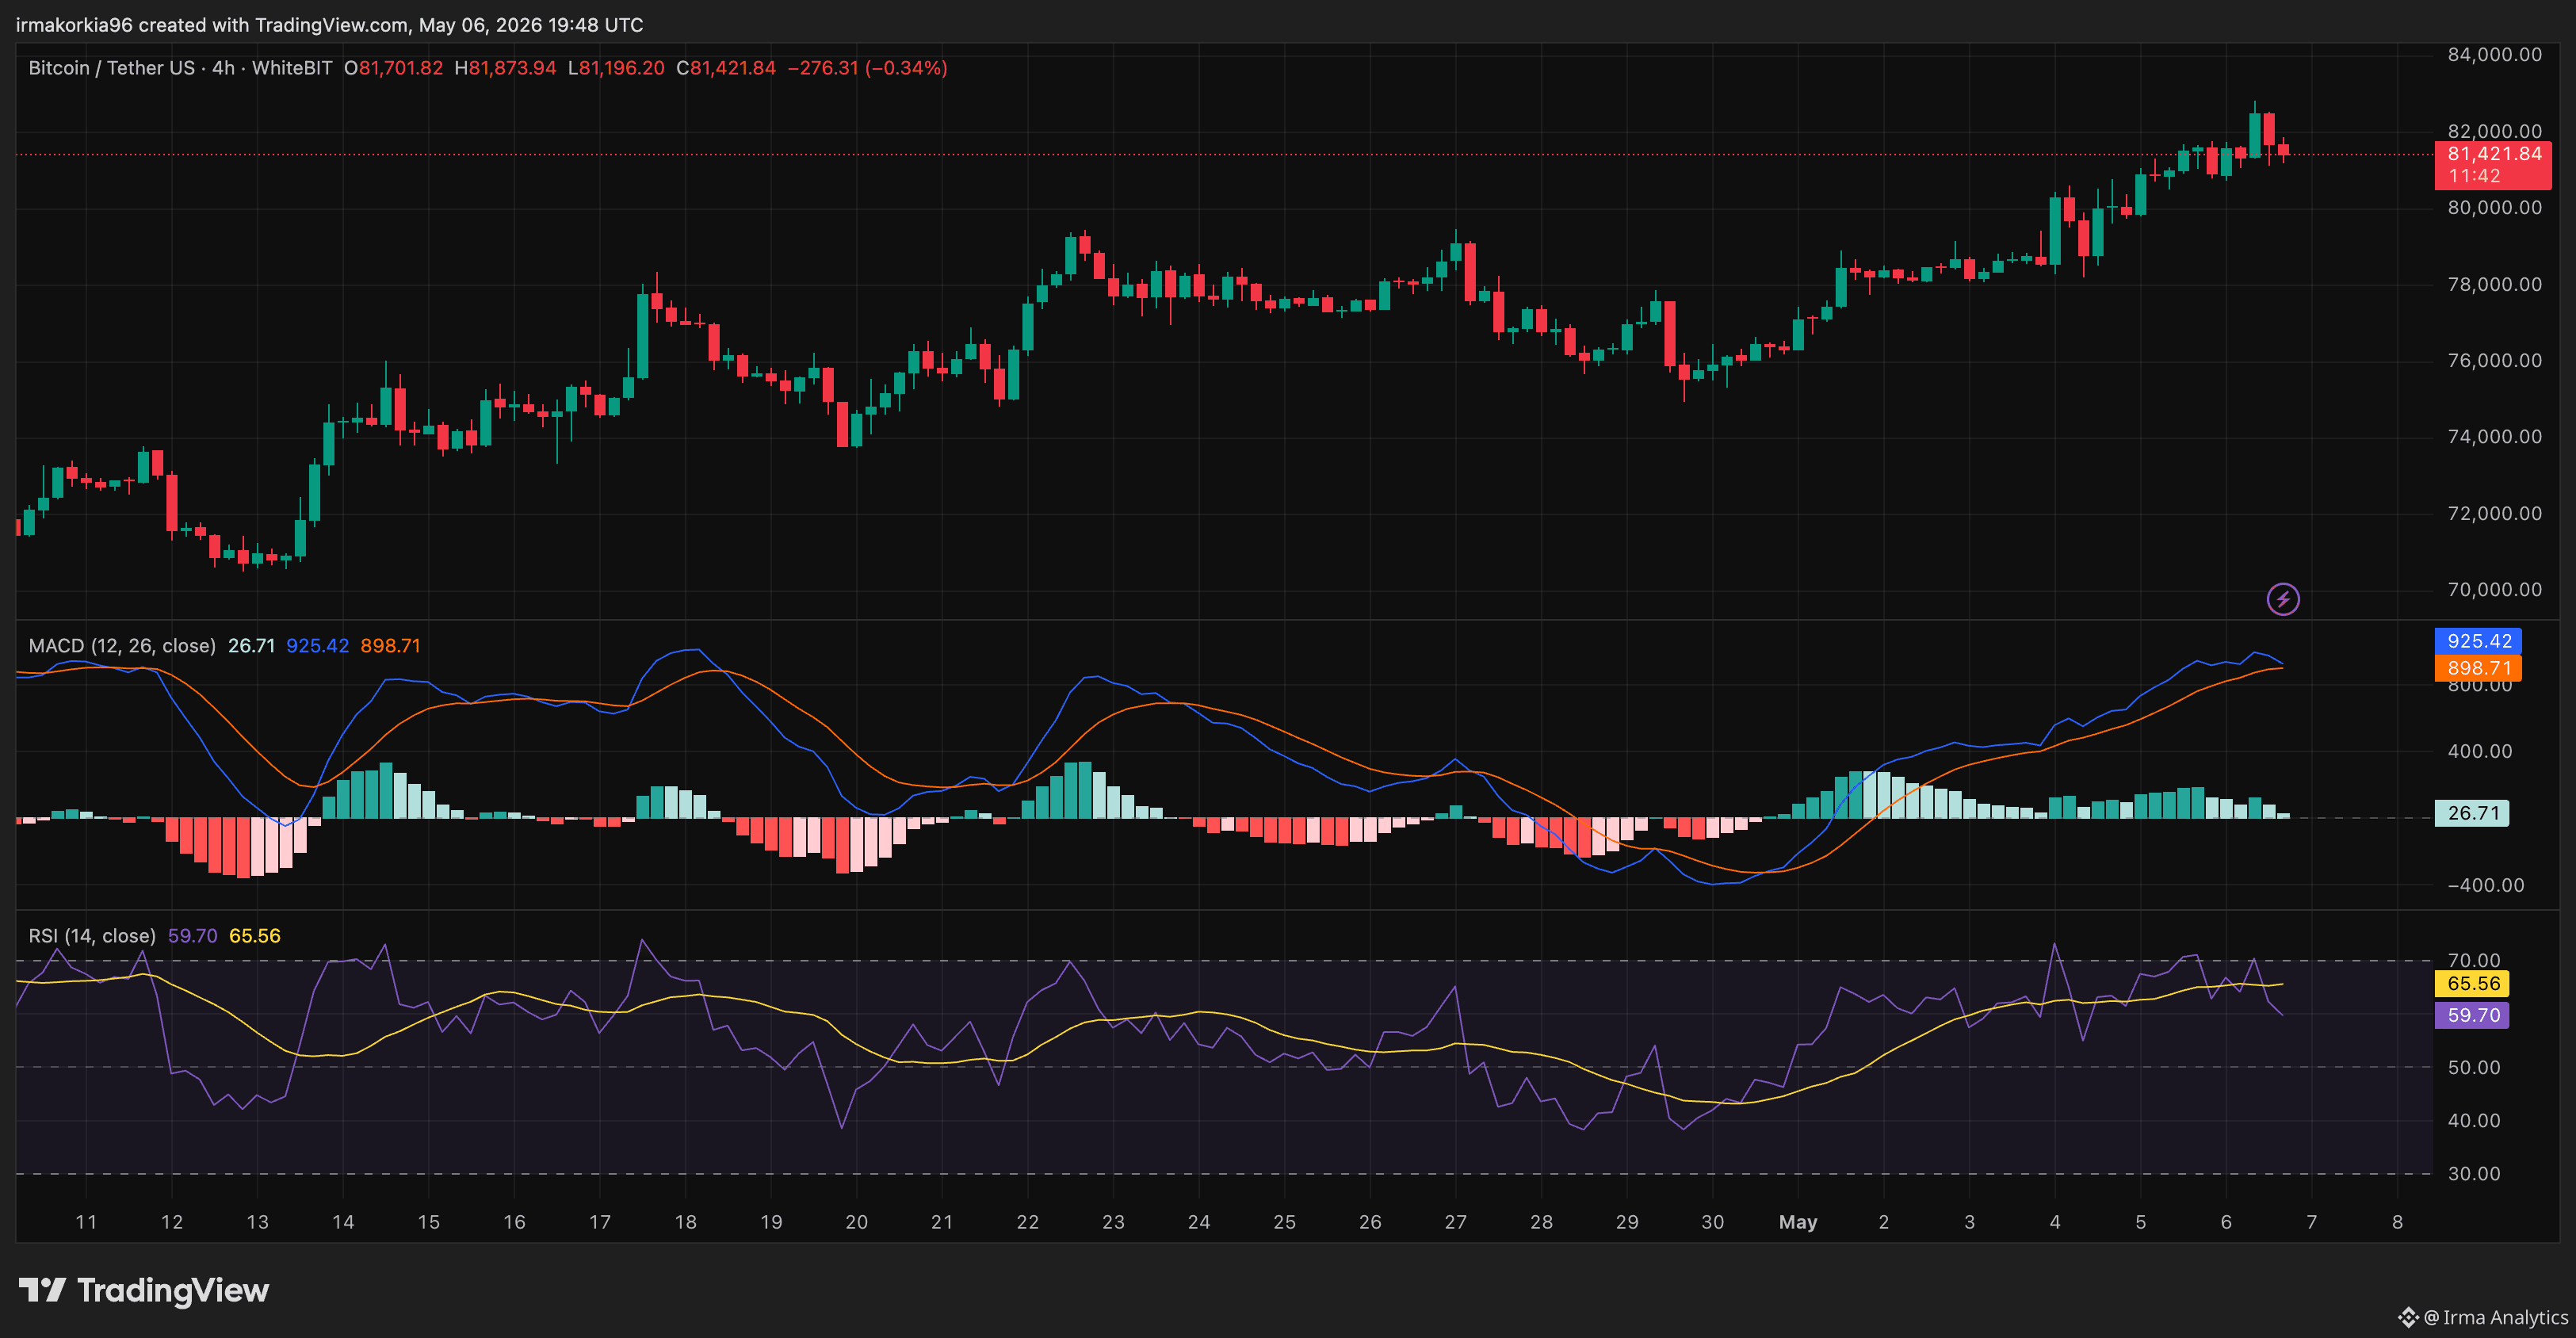2576x1338 pixels.
Task: Select the open value 'O81,701.82'
Action: pyautogui.click(x=393, y=68)
